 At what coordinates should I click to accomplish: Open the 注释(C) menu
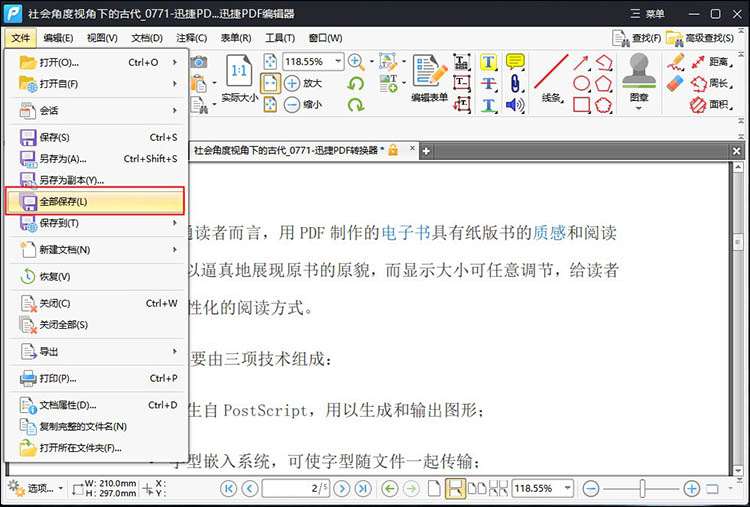tap(191, 38)
